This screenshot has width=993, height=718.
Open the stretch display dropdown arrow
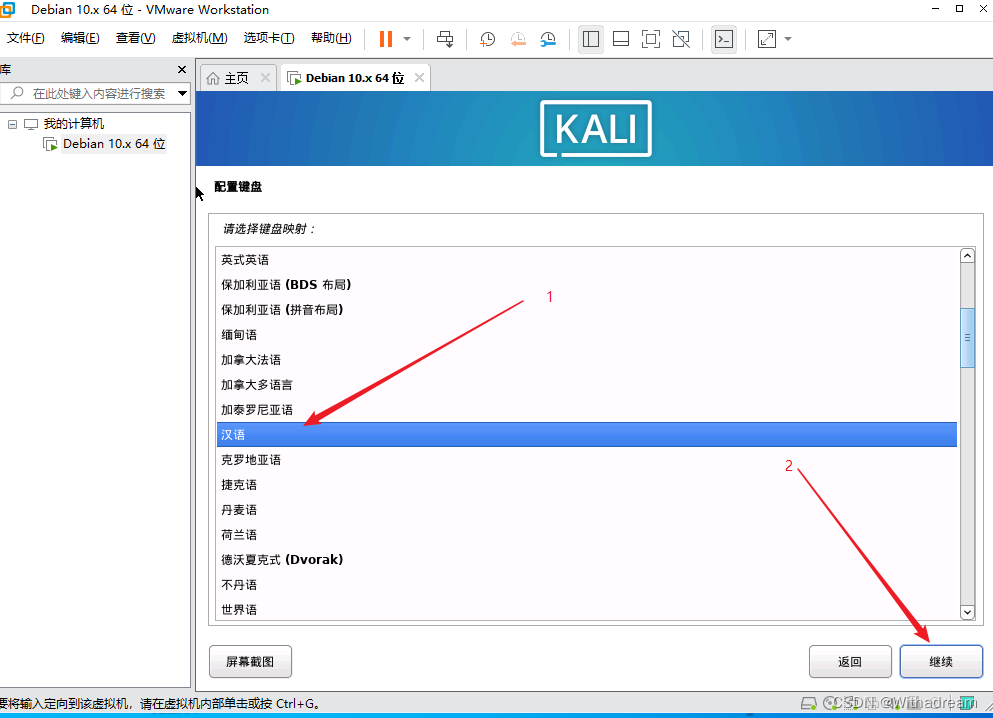tap(788, 39)
